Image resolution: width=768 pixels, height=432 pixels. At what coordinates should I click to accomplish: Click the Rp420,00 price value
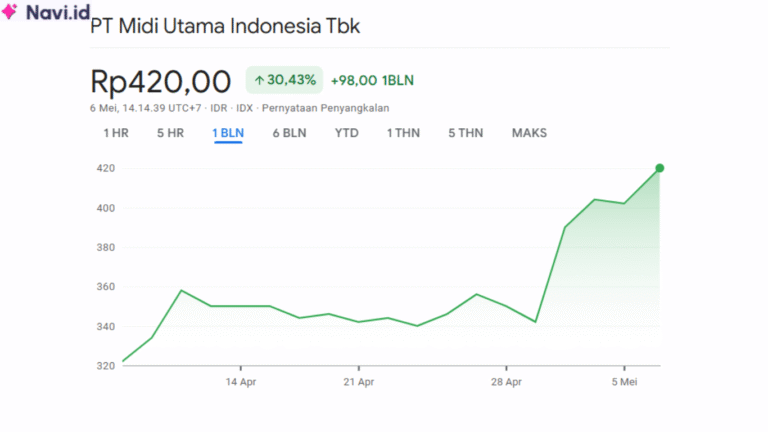[x=161, y=81]
